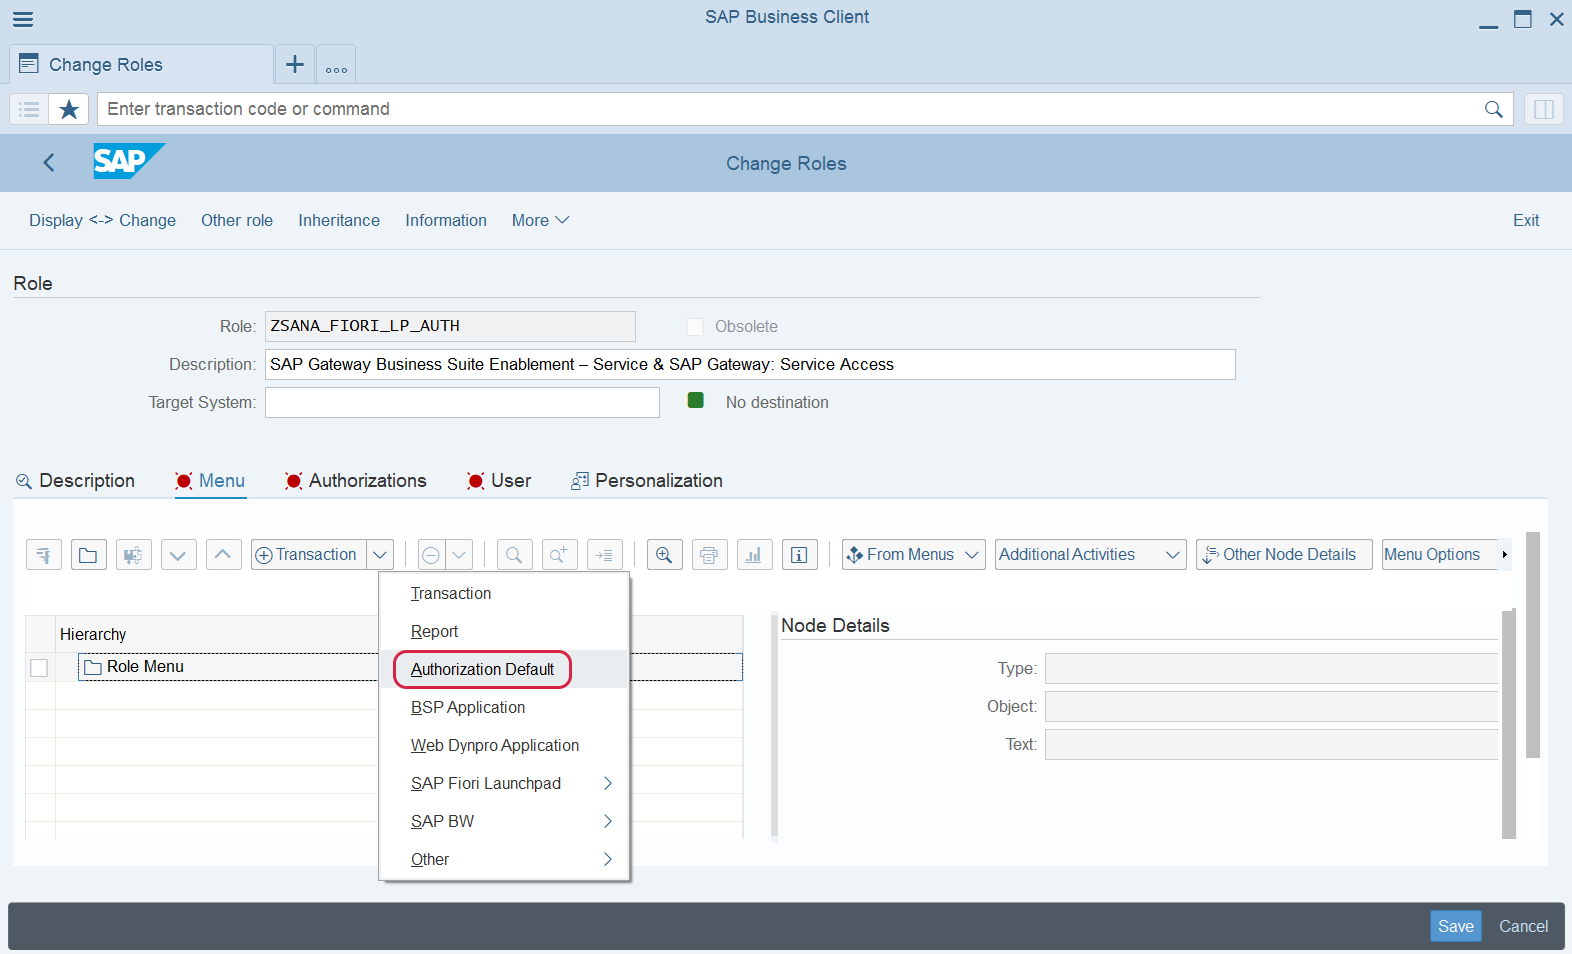Click the Description text field
This screenshot has width=1572, height=954.
click(750, 364)
